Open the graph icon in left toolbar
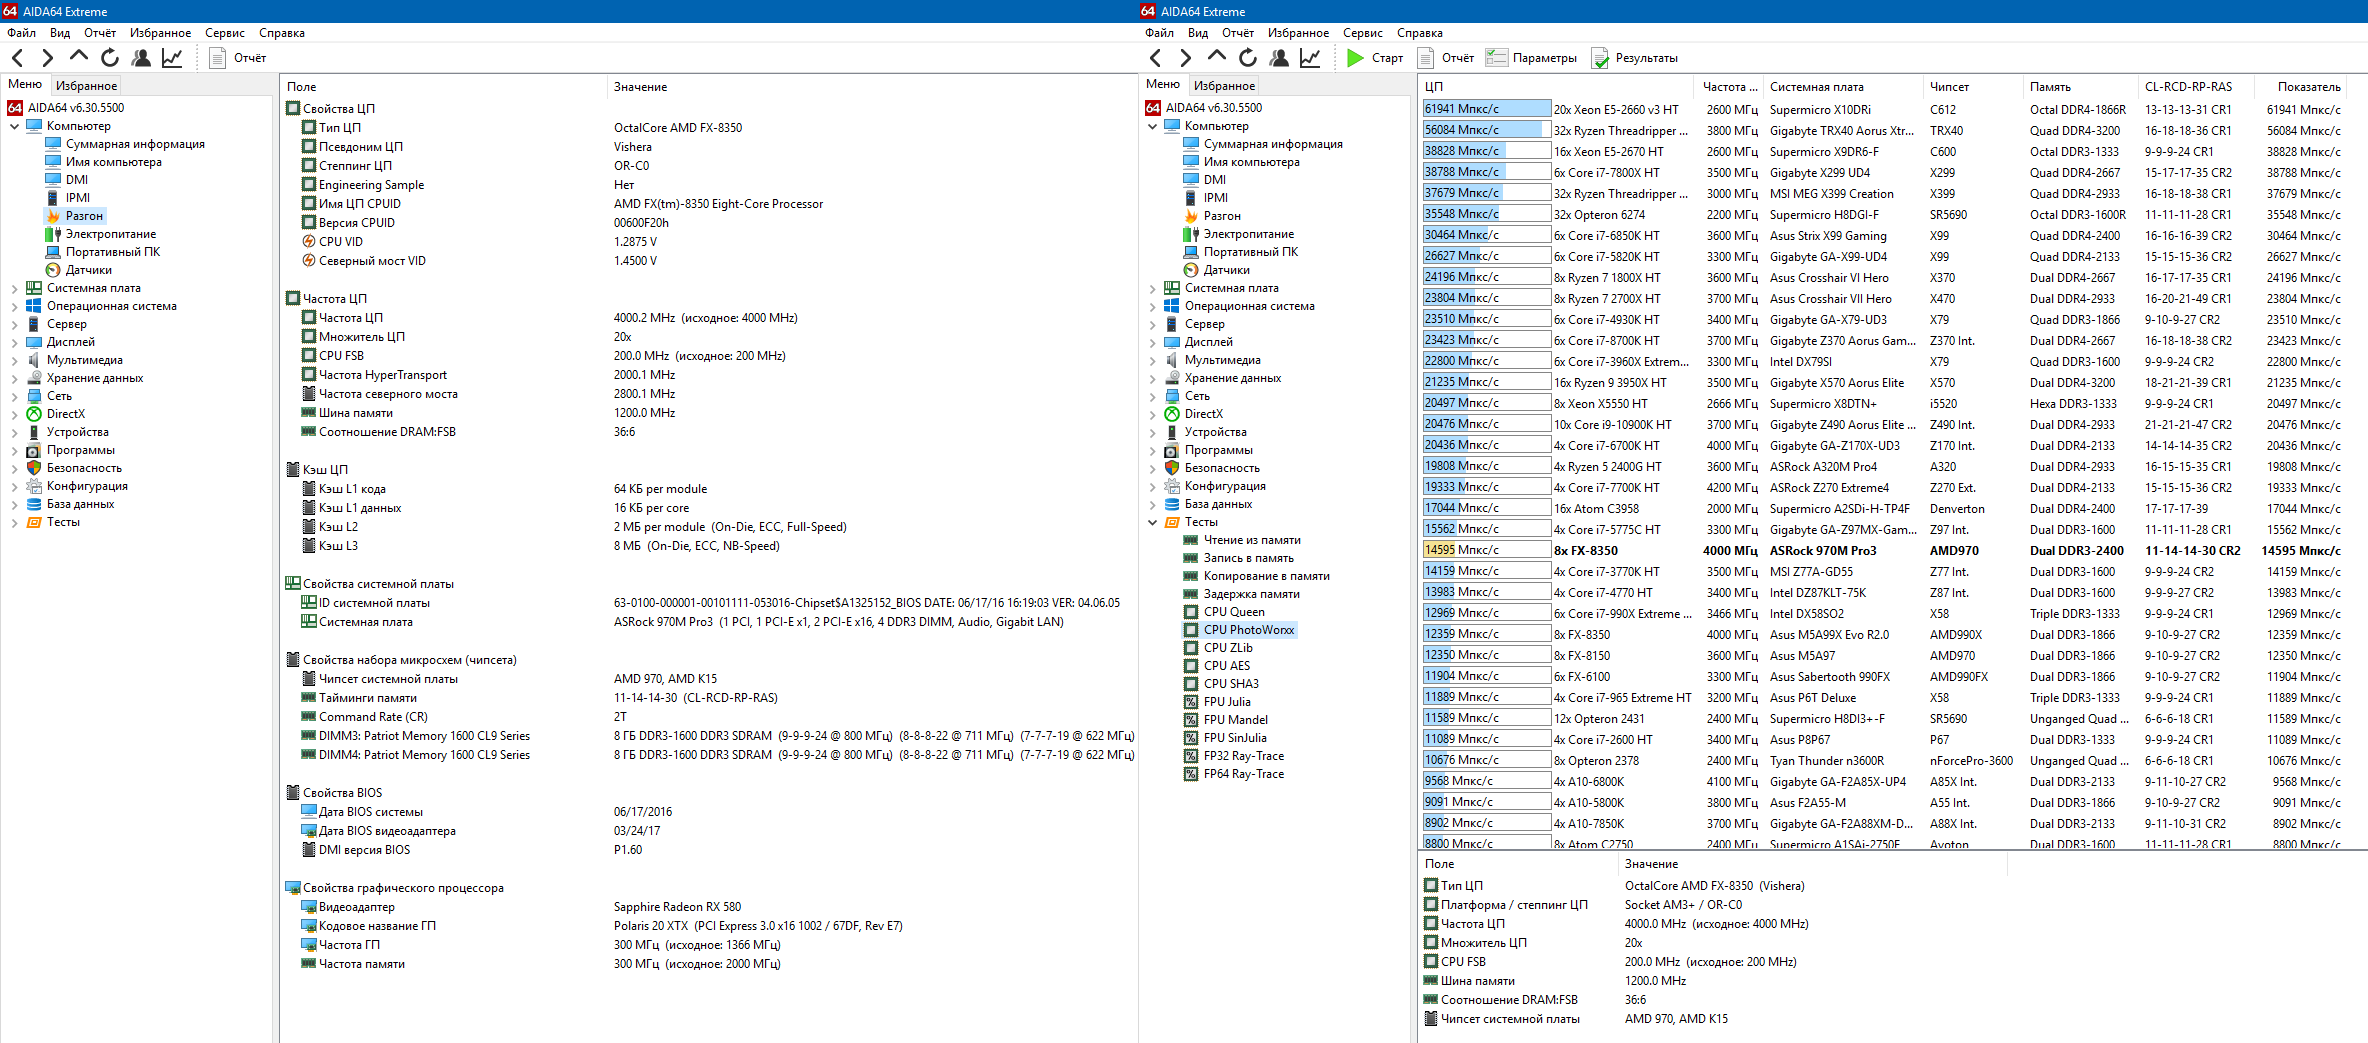 tap(172, 58)
